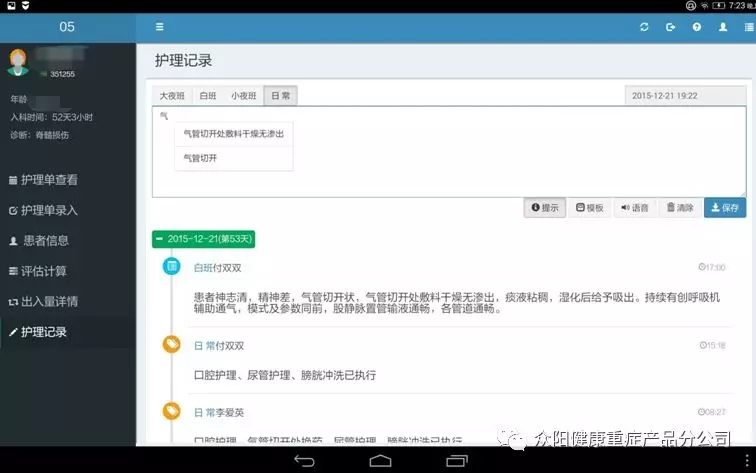Viewport: 756px width, 473px height.
Task: Click the 2015-12-21 19:22 datetime field
Action: click(x=684, y=96)
